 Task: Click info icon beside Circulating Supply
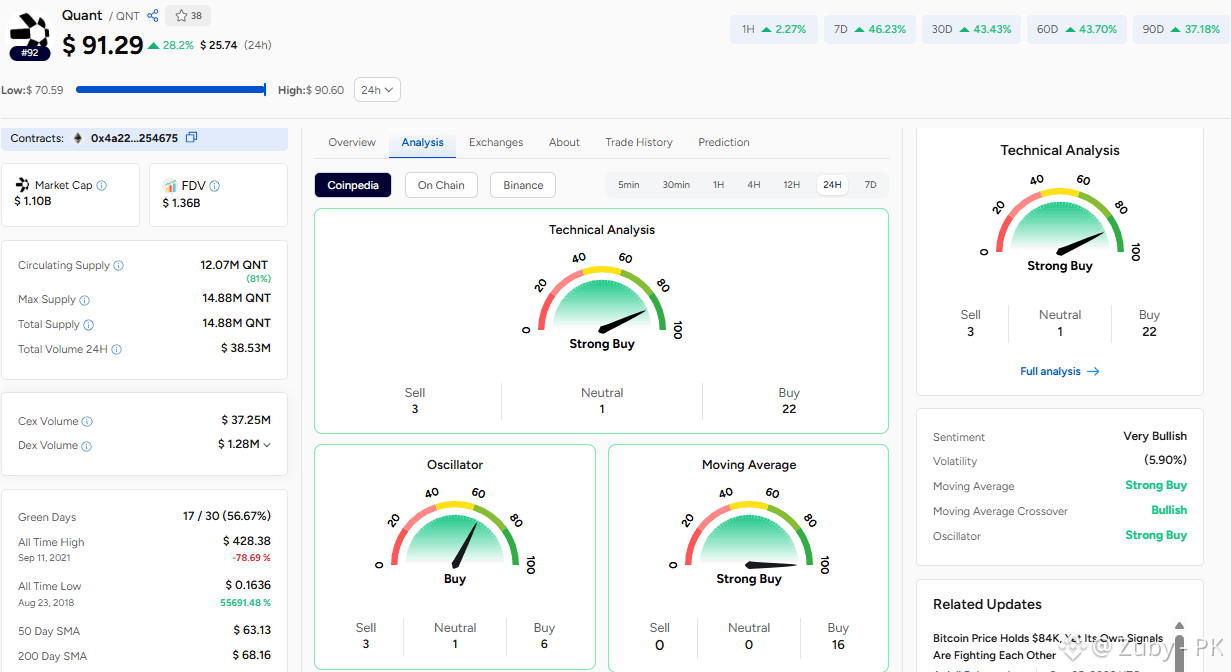click(119, 266)
